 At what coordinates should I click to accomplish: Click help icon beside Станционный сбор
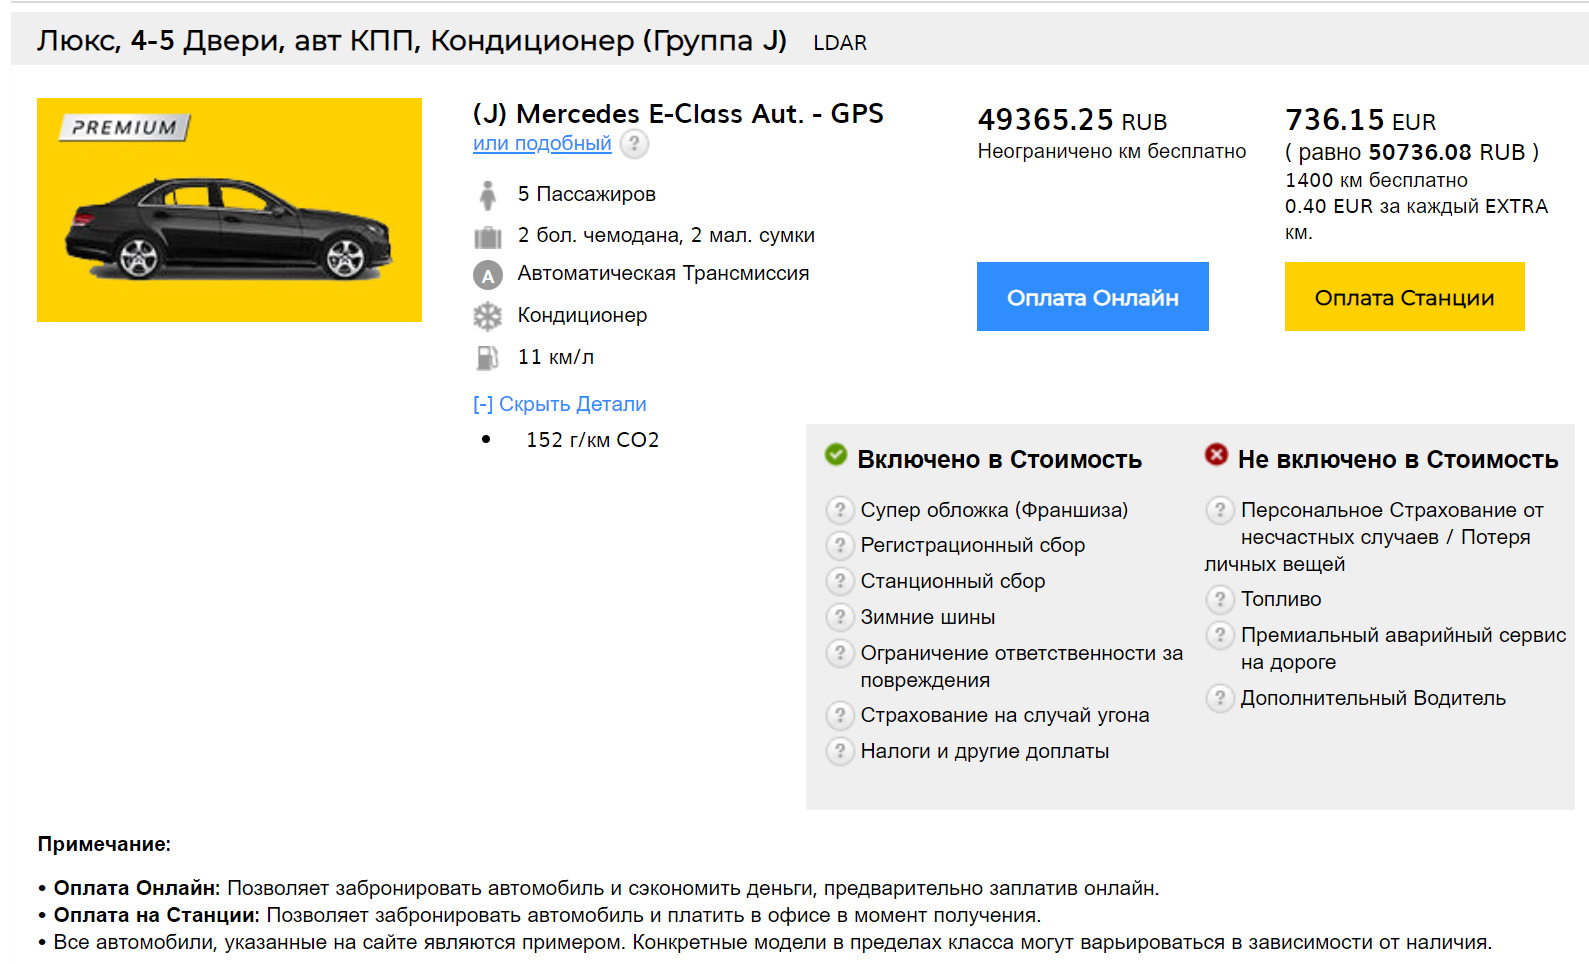tap(839, 581)
